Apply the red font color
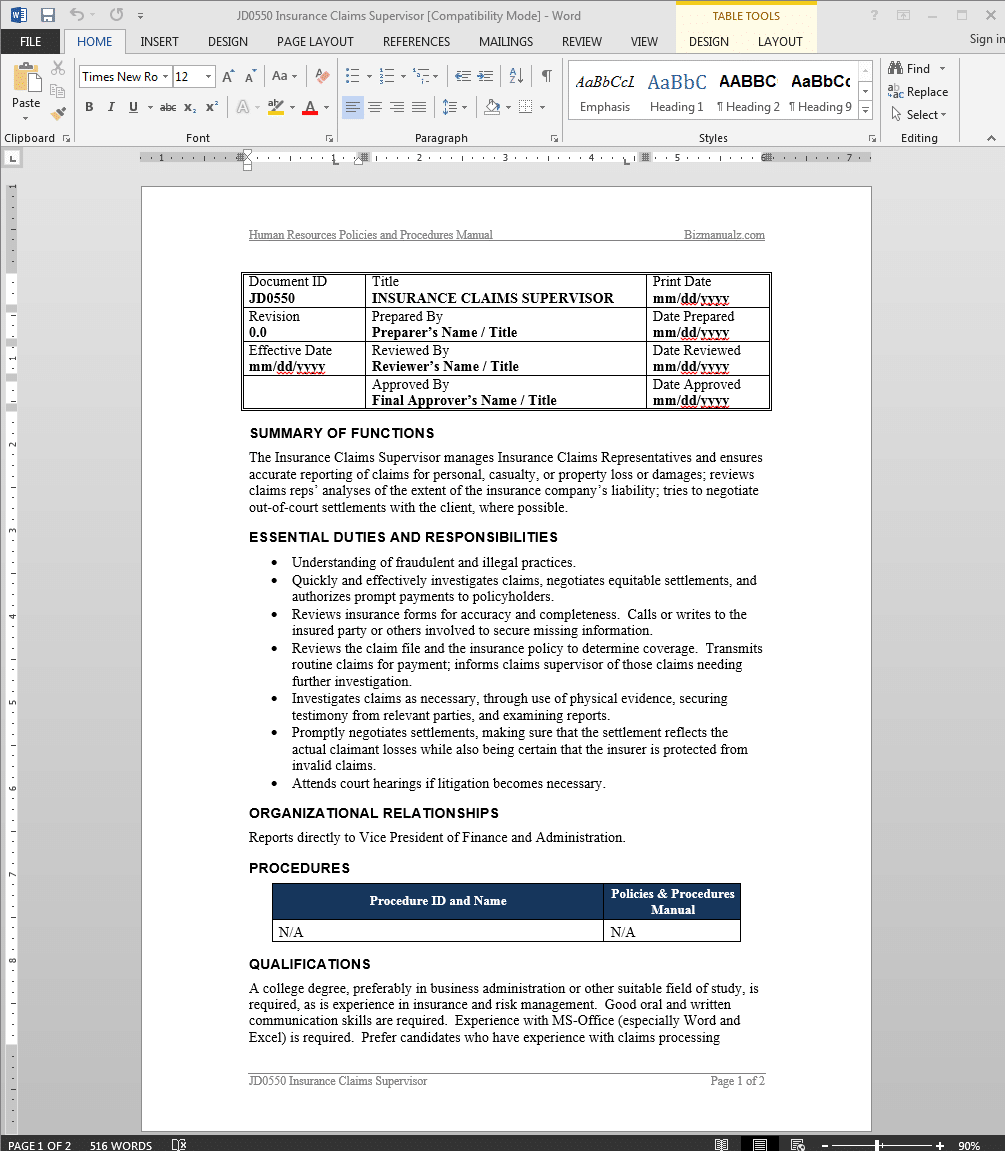 click(311, 107)
